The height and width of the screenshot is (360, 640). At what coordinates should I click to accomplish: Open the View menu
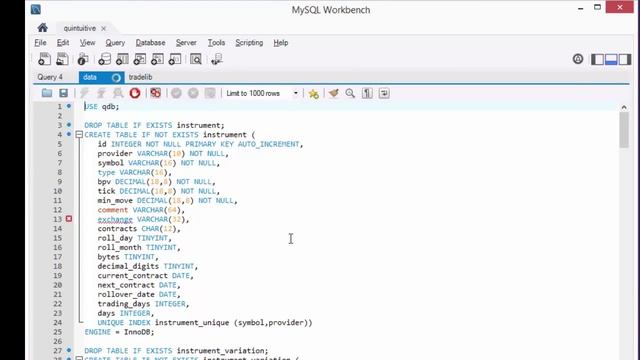87,42
